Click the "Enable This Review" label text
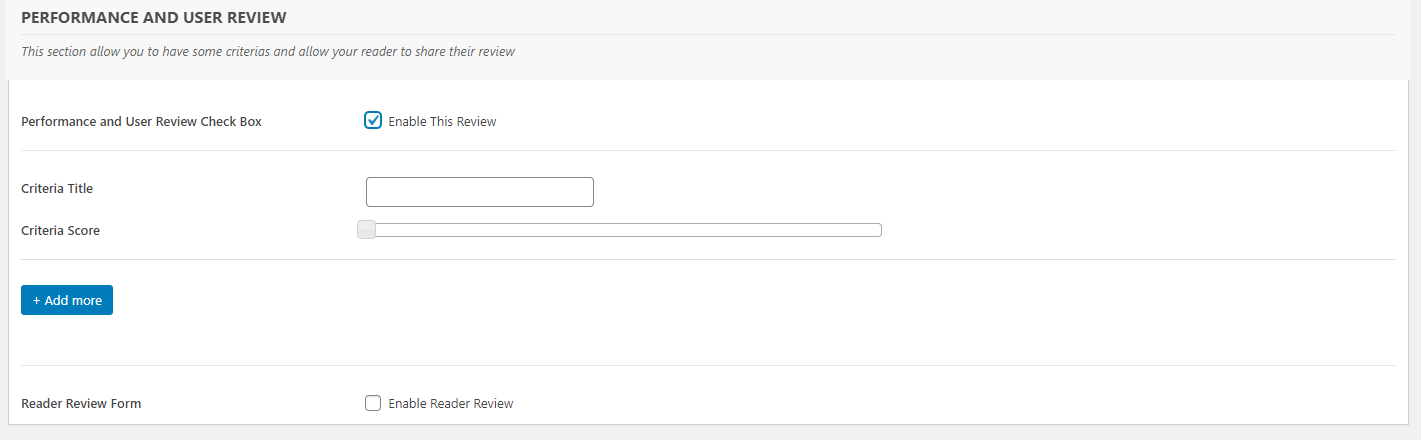The width and height of the screenshot is (1421, 440). coord(442,122)
